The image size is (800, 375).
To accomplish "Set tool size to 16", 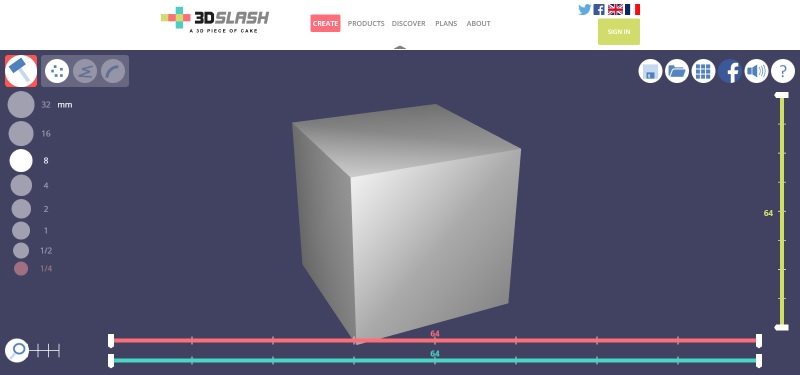I will tap(21, 134).
